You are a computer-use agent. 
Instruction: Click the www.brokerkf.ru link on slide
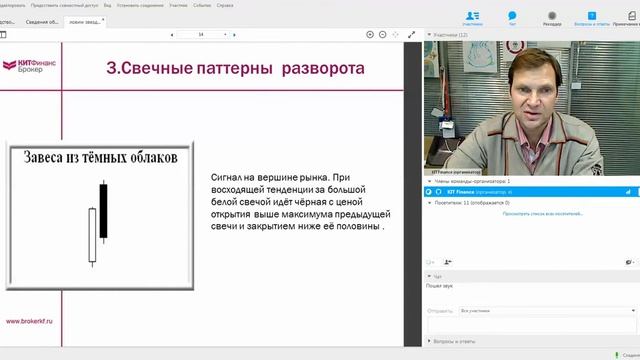pos(29,321)
